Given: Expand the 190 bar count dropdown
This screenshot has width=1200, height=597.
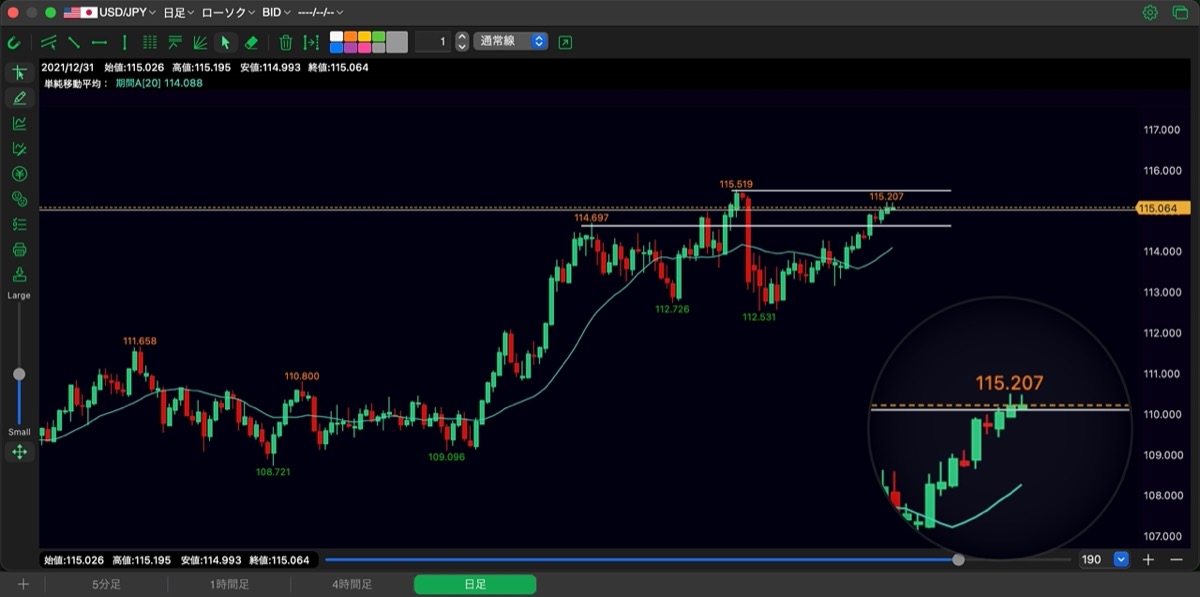Looking at the screenshot, I should [x=1121, y=560].
